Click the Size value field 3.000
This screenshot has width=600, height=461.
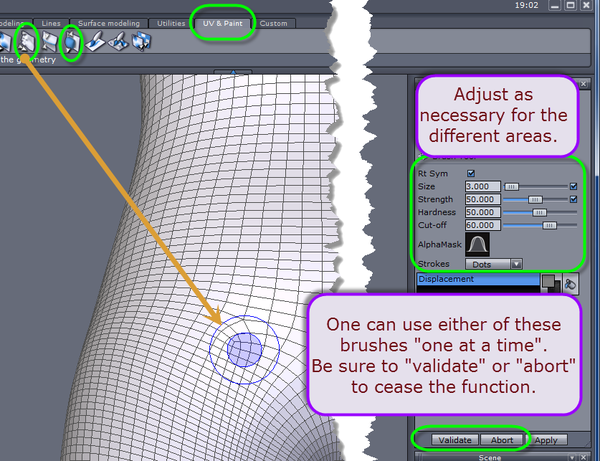click(x=483, y=186)
